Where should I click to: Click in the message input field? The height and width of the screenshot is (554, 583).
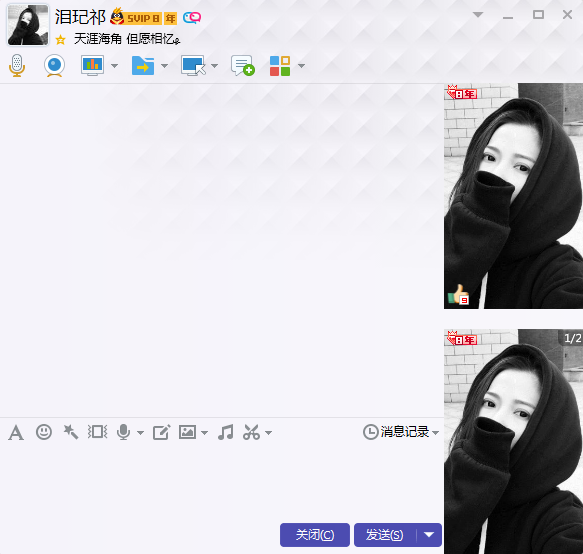tap(222, 481)
